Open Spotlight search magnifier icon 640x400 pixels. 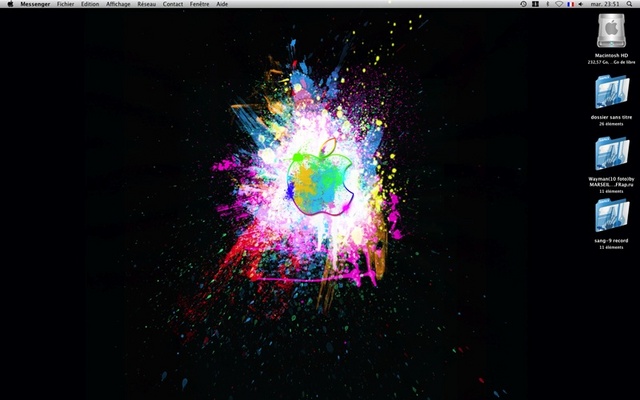629,4
